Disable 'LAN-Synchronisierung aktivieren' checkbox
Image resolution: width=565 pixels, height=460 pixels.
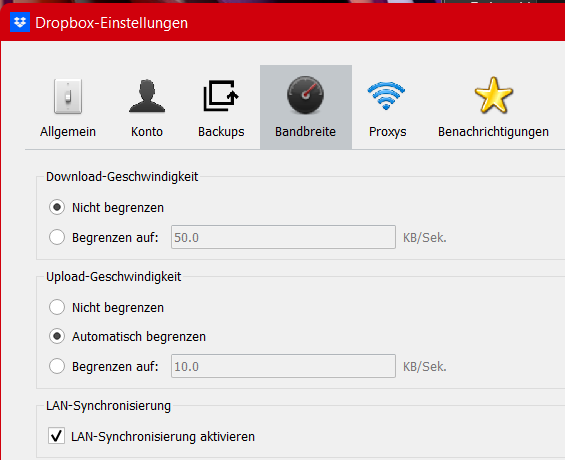57,436
